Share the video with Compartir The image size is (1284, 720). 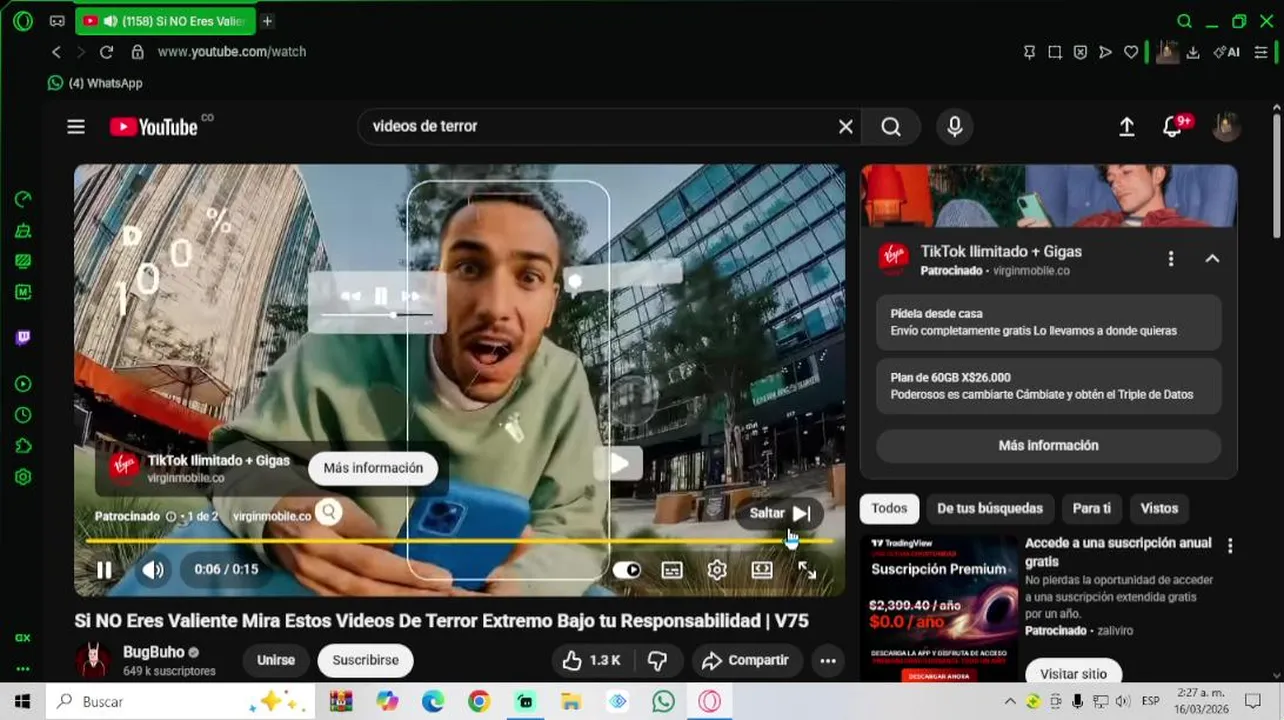[745, 660]
